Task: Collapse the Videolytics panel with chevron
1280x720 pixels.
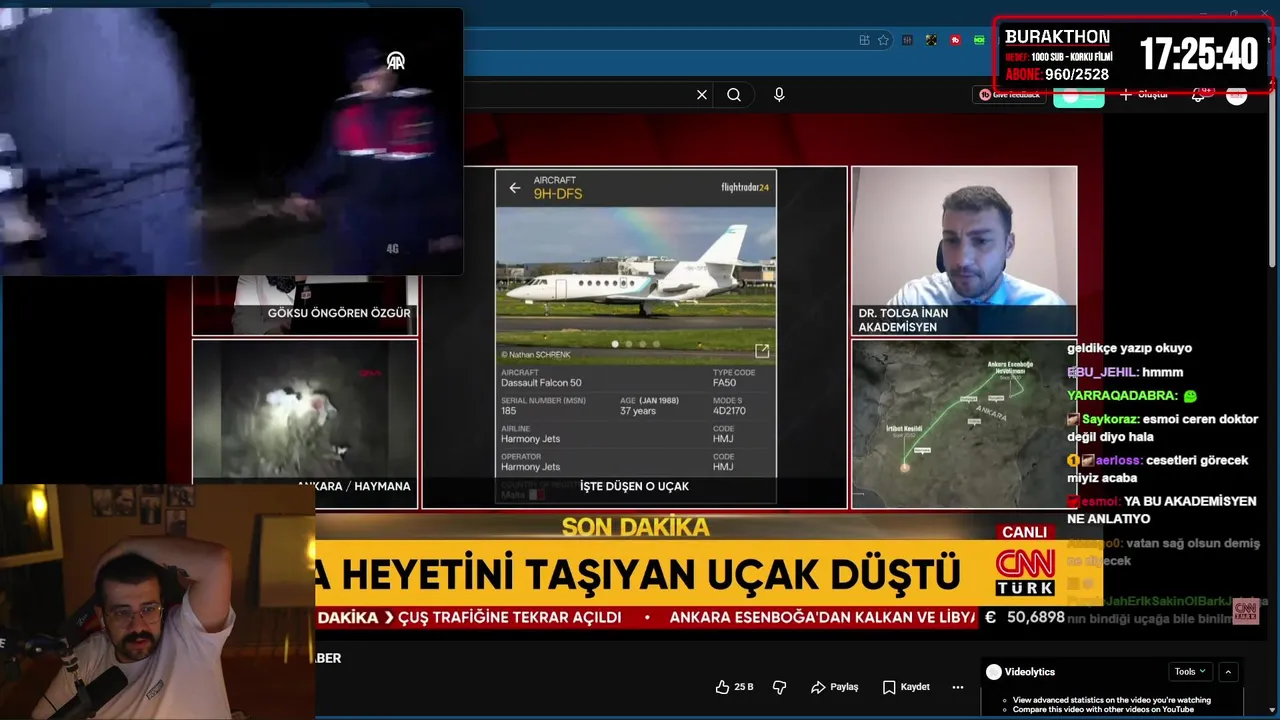Action: point(1228,672)
